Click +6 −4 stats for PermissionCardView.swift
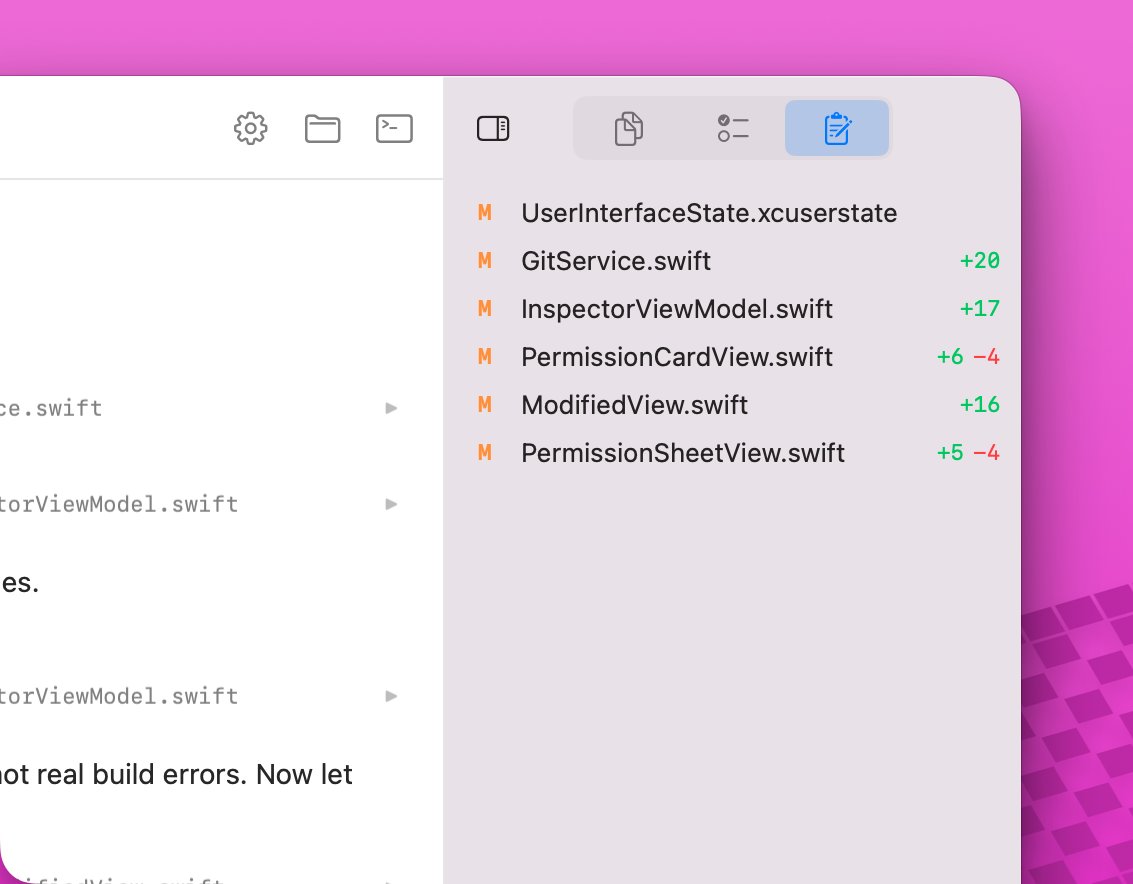The image size is (1133, 884). pyautogui.click(x=968, y=357)
